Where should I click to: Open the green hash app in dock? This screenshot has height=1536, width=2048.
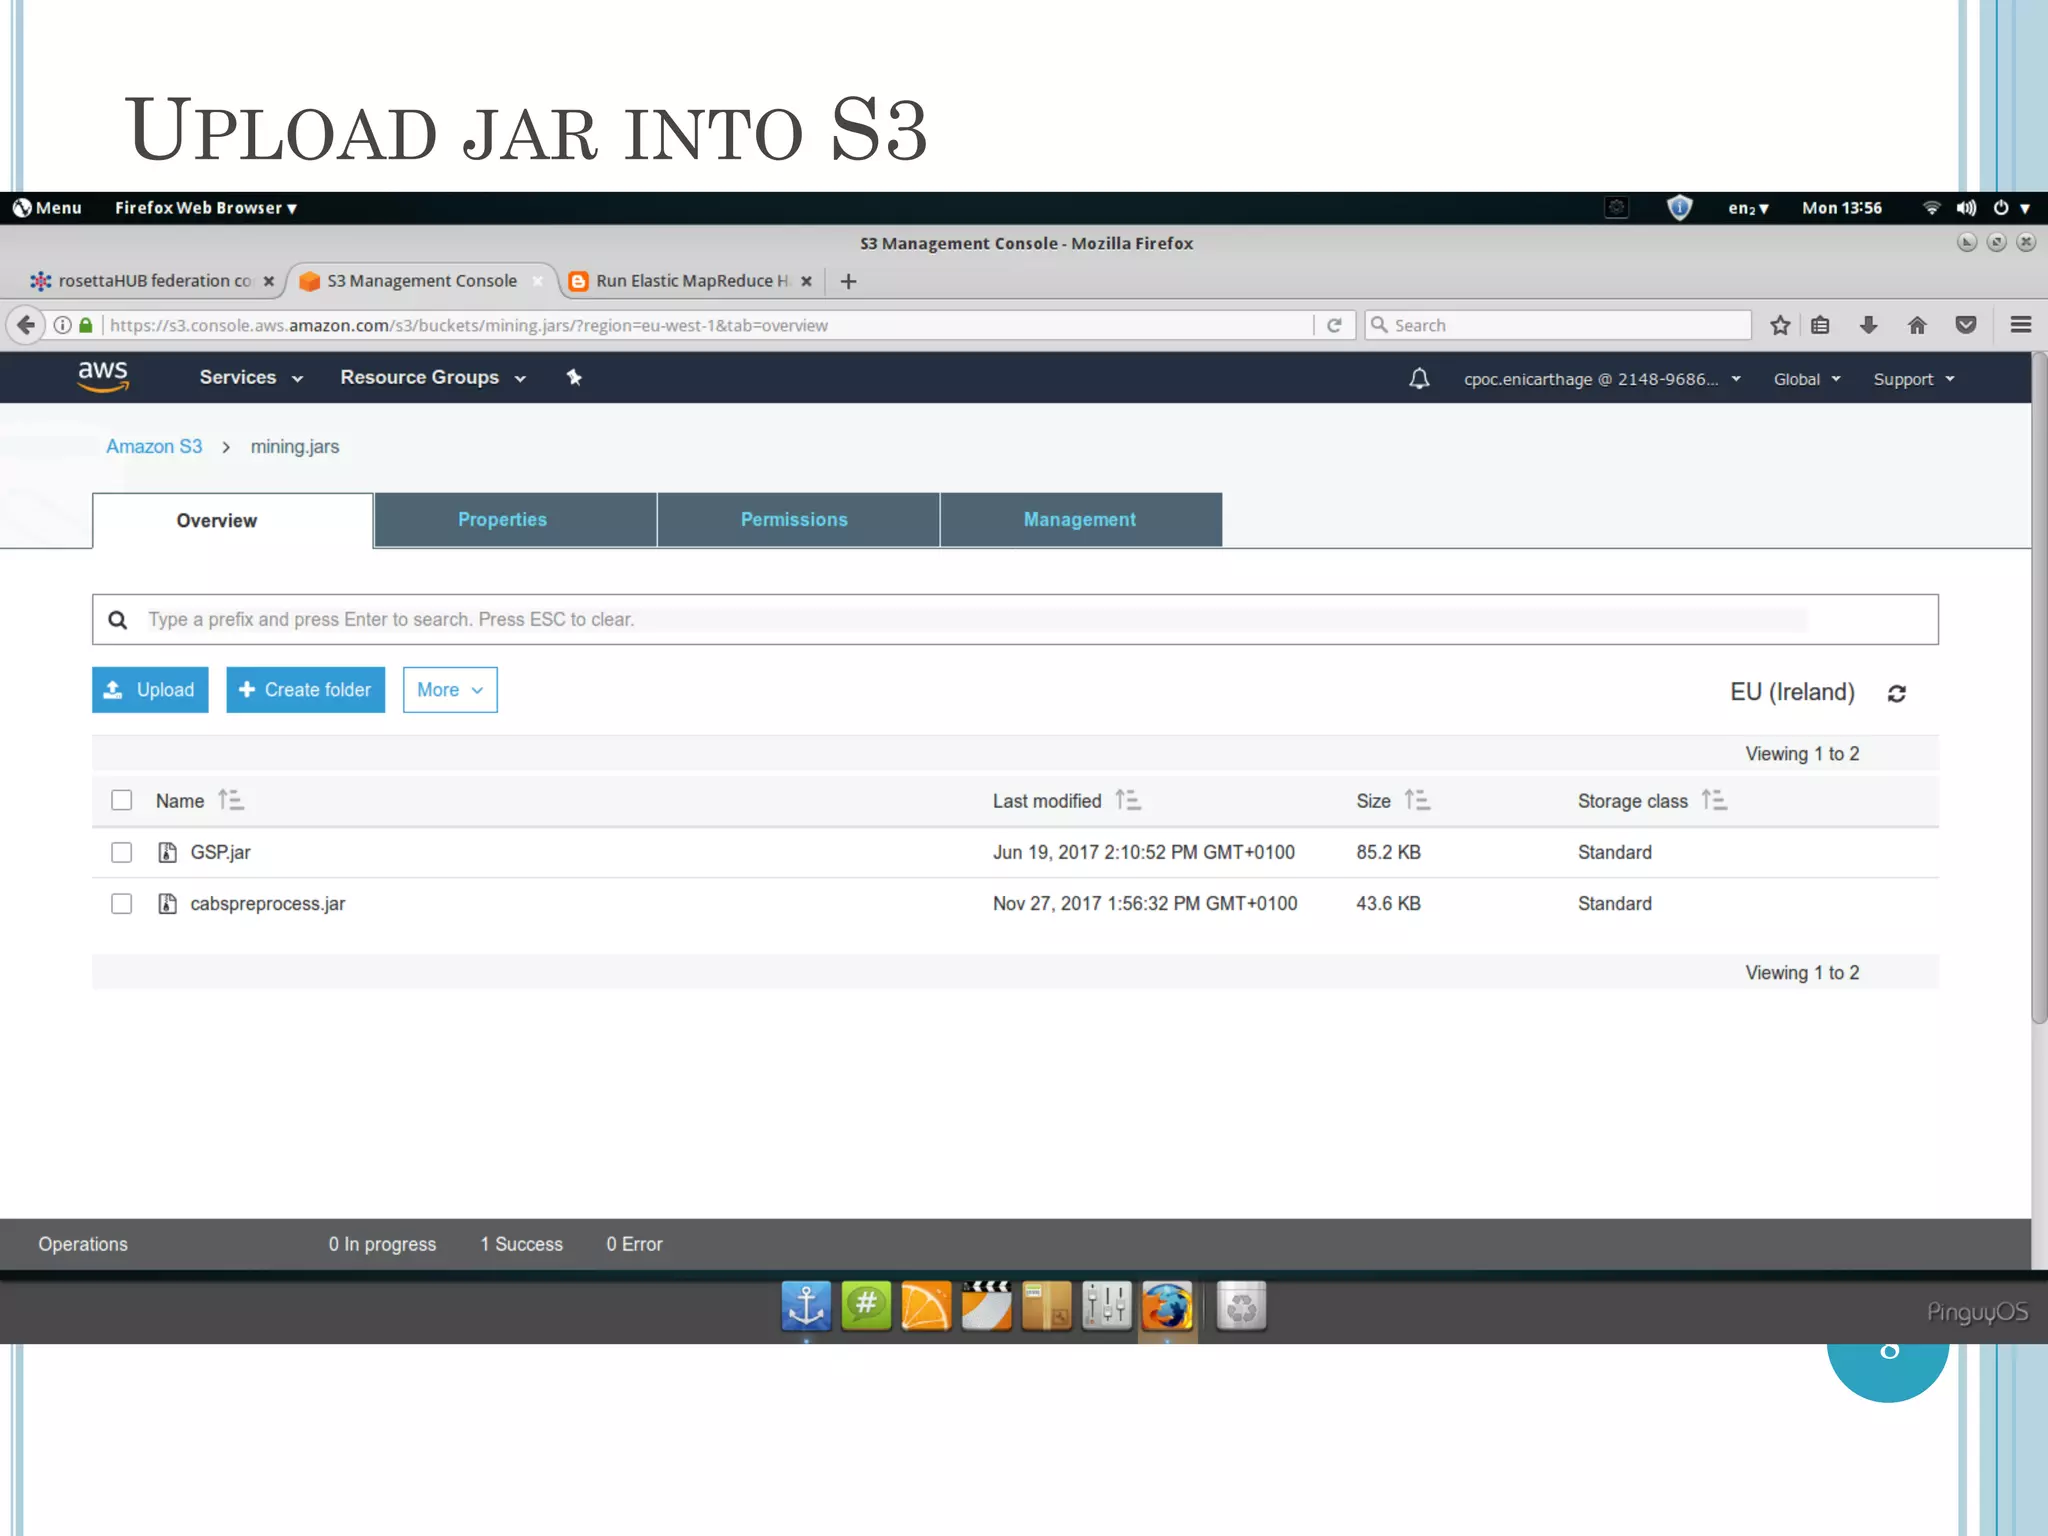(866, 1306)
